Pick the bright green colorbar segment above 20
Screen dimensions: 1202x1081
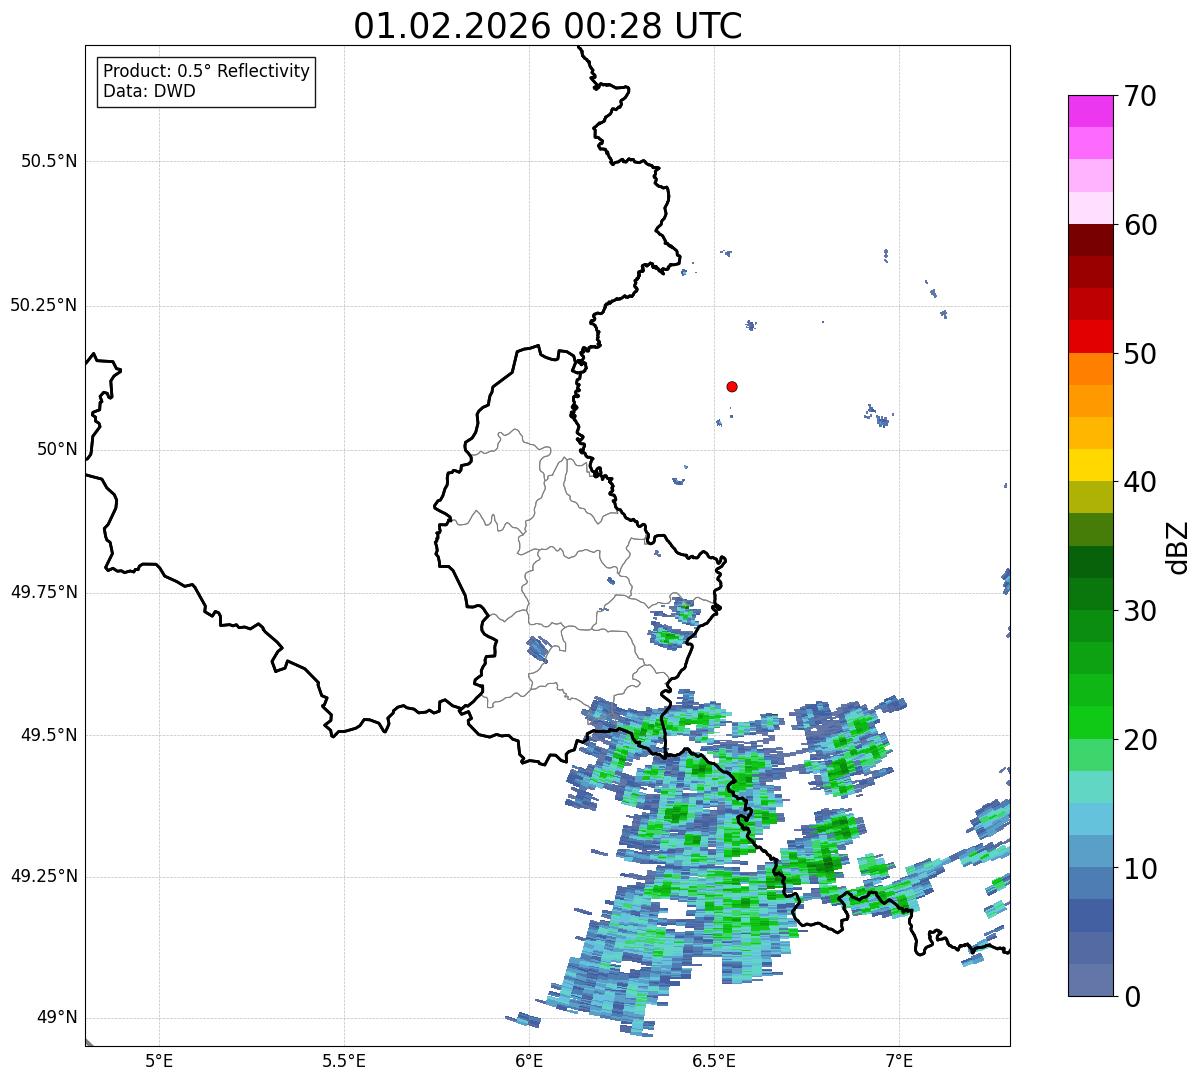[x=1089, y=723]
